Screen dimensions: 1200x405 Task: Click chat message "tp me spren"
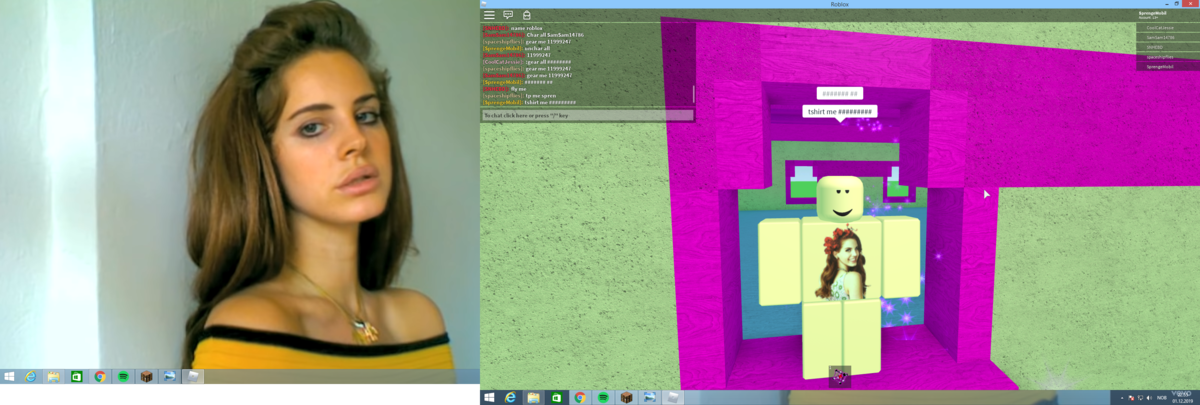click(x=540, y=96)
